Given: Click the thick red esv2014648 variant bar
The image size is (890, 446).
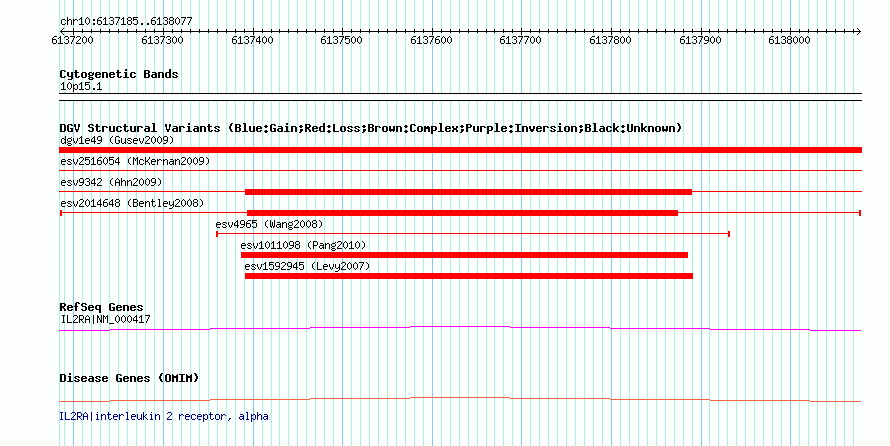Looking at the screenshot, I should (463, 213).
